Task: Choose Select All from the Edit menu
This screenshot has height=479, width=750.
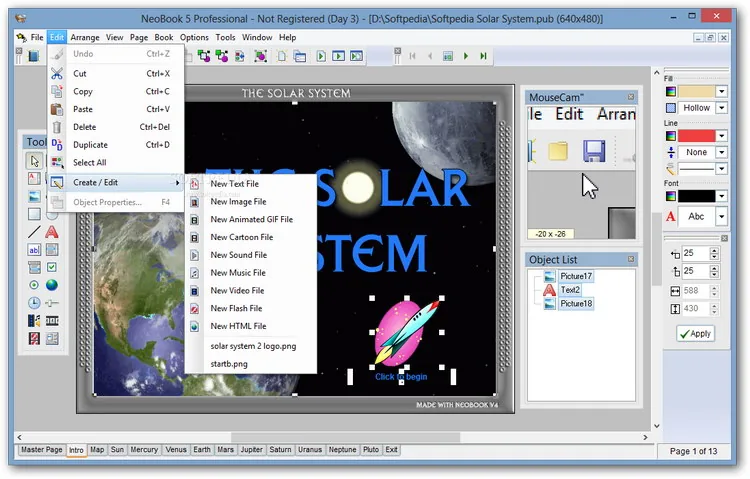Action: tap(116, 163)
